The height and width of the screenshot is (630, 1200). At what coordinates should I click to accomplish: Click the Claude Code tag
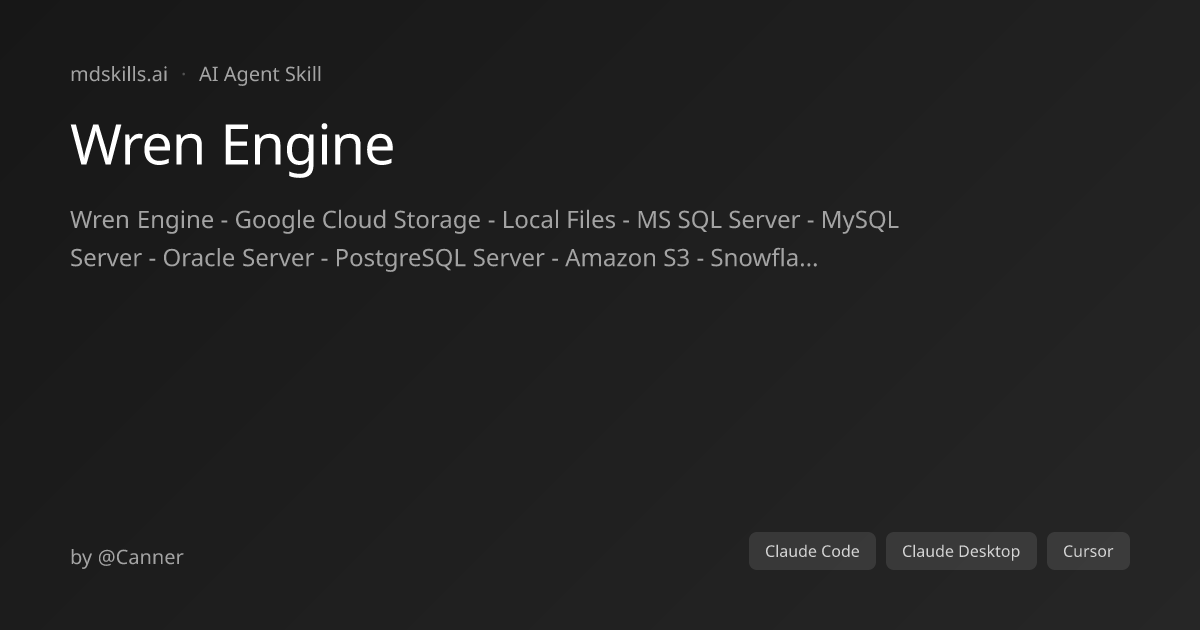(x=812, y=551)
